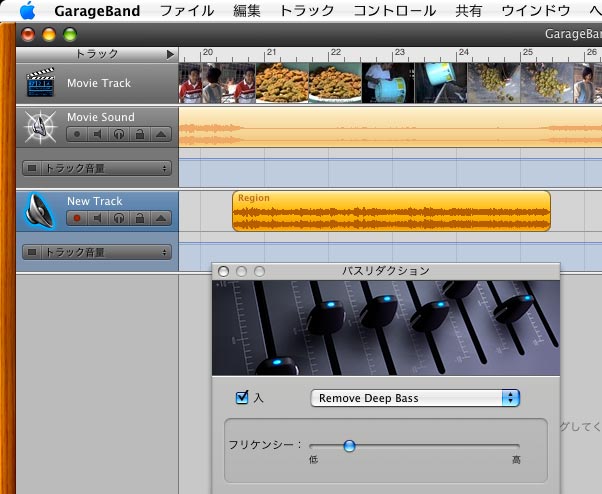
Task: Click the New Track name label
Action: coord(94,201)
